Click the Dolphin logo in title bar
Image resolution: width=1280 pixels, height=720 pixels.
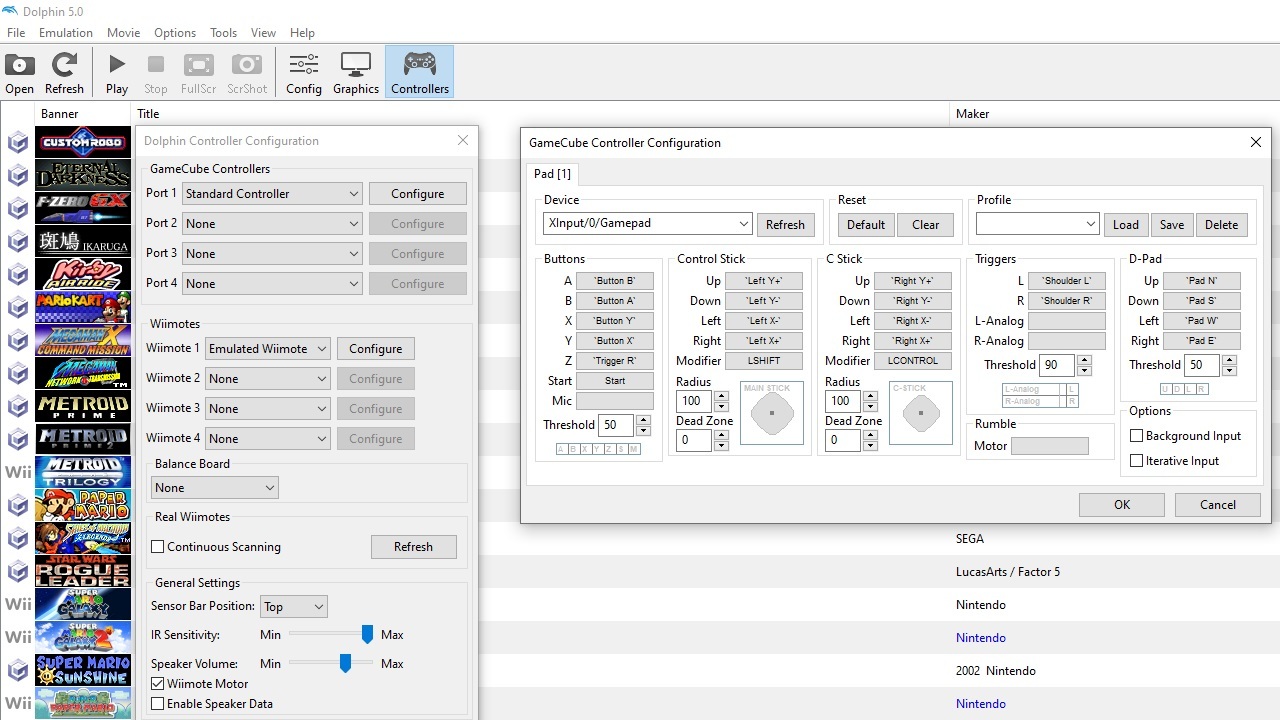point(10,11)
